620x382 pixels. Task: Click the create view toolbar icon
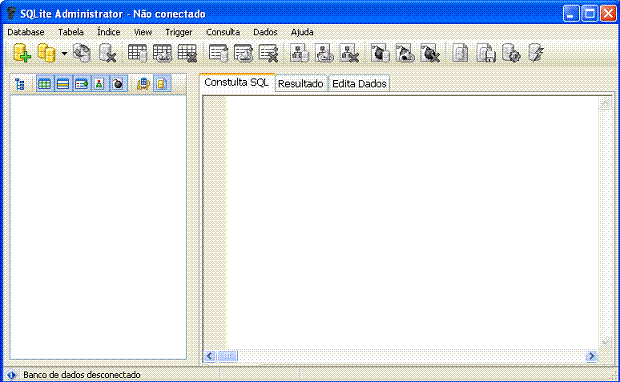(299, 53)
